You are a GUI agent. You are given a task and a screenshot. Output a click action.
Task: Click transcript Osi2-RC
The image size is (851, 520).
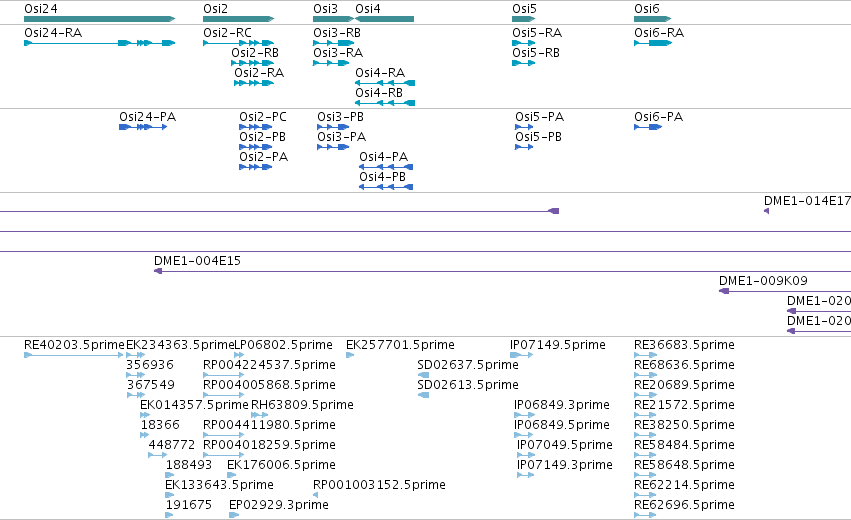tap(238, 43)
